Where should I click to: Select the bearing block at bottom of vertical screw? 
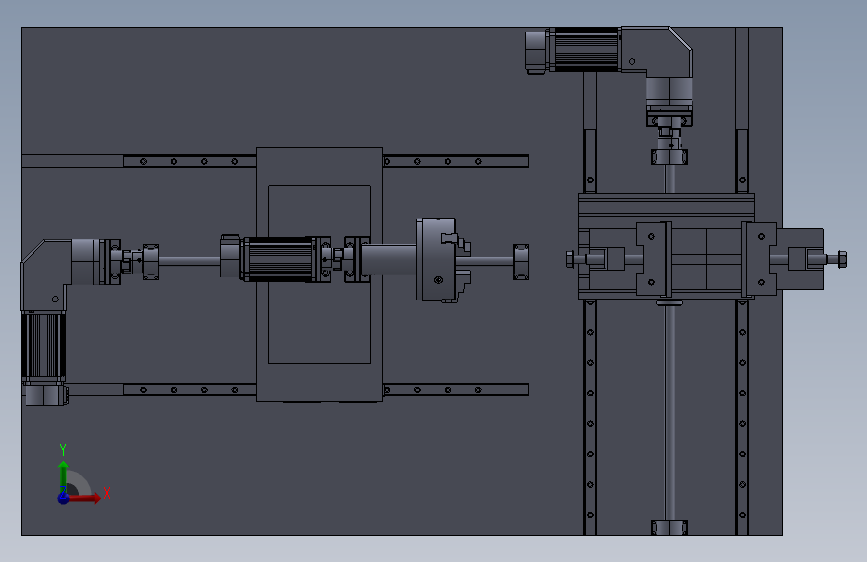point(669,527)
